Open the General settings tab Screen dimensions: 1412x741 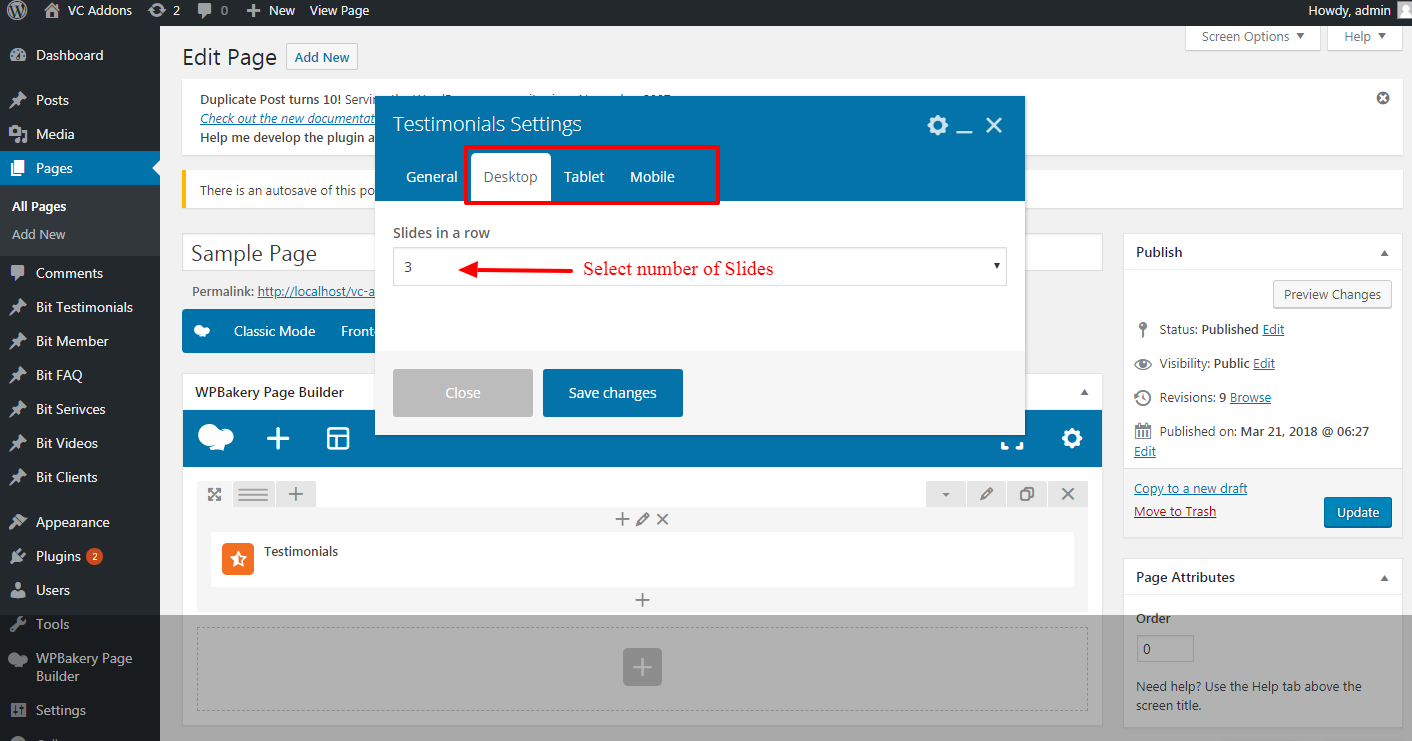431,177
